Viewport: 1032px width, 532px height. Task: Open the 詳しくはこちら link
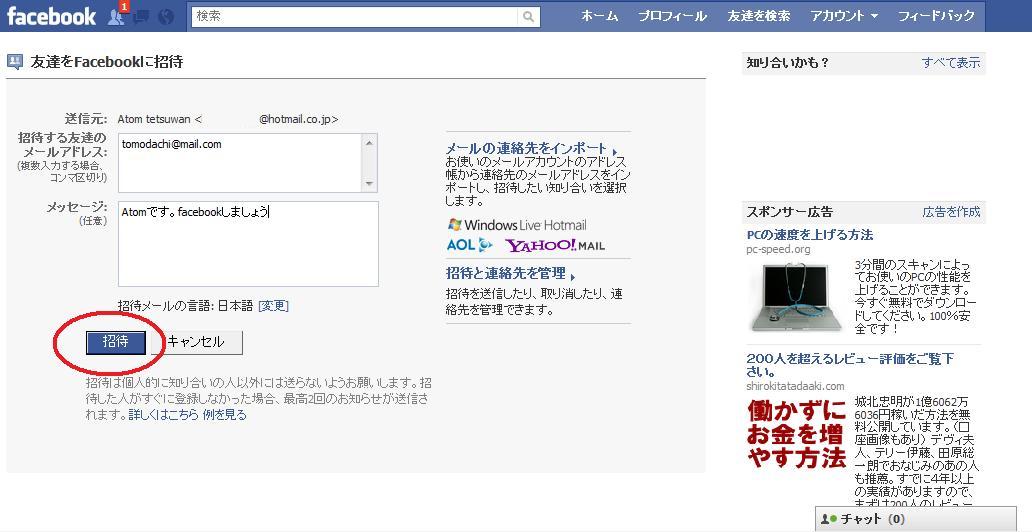(163, 415)
